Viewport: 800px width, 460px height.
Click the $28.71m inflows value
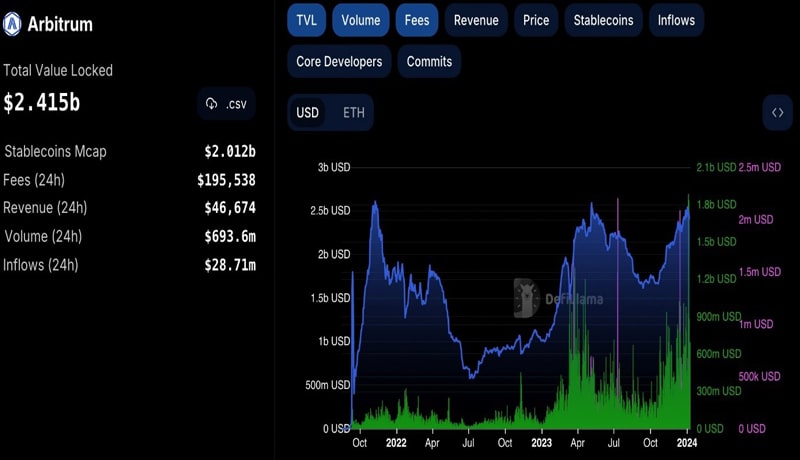(x=230, y=265)
